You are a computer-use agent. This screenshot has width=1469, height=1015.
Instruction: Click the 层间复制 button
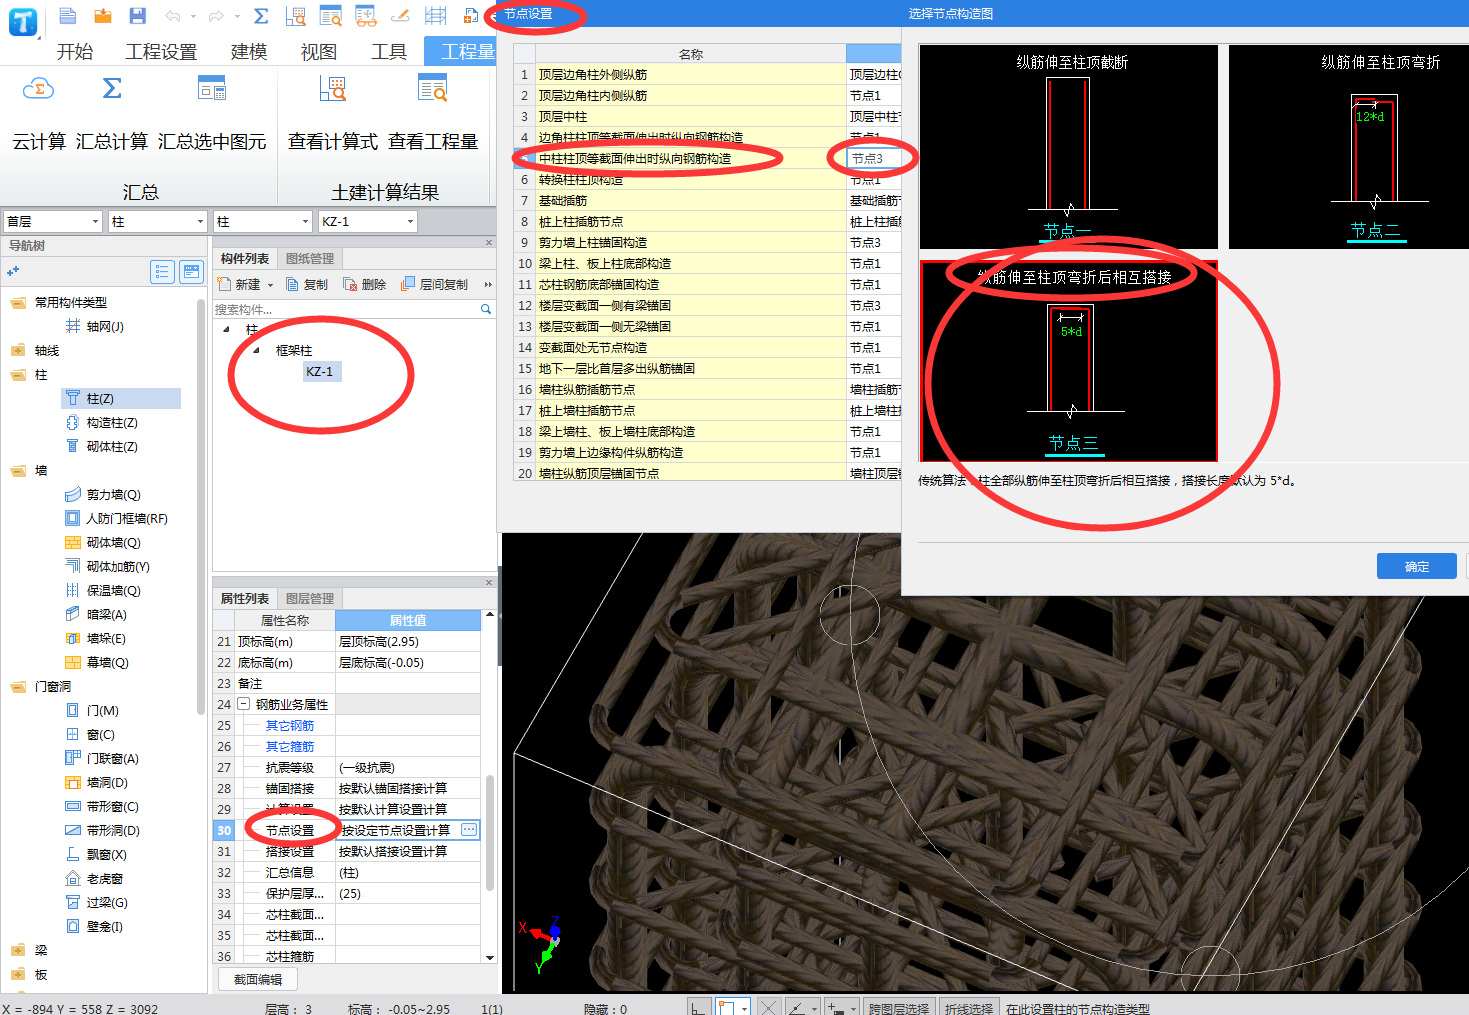pyautogui.click(x=435, y=285)
